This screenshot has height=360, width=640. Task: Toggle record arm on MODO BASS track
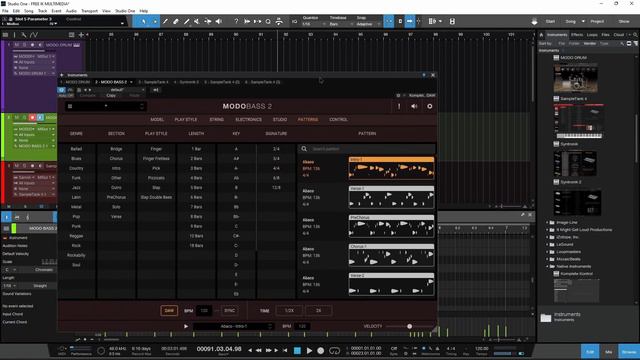[32, 118]
